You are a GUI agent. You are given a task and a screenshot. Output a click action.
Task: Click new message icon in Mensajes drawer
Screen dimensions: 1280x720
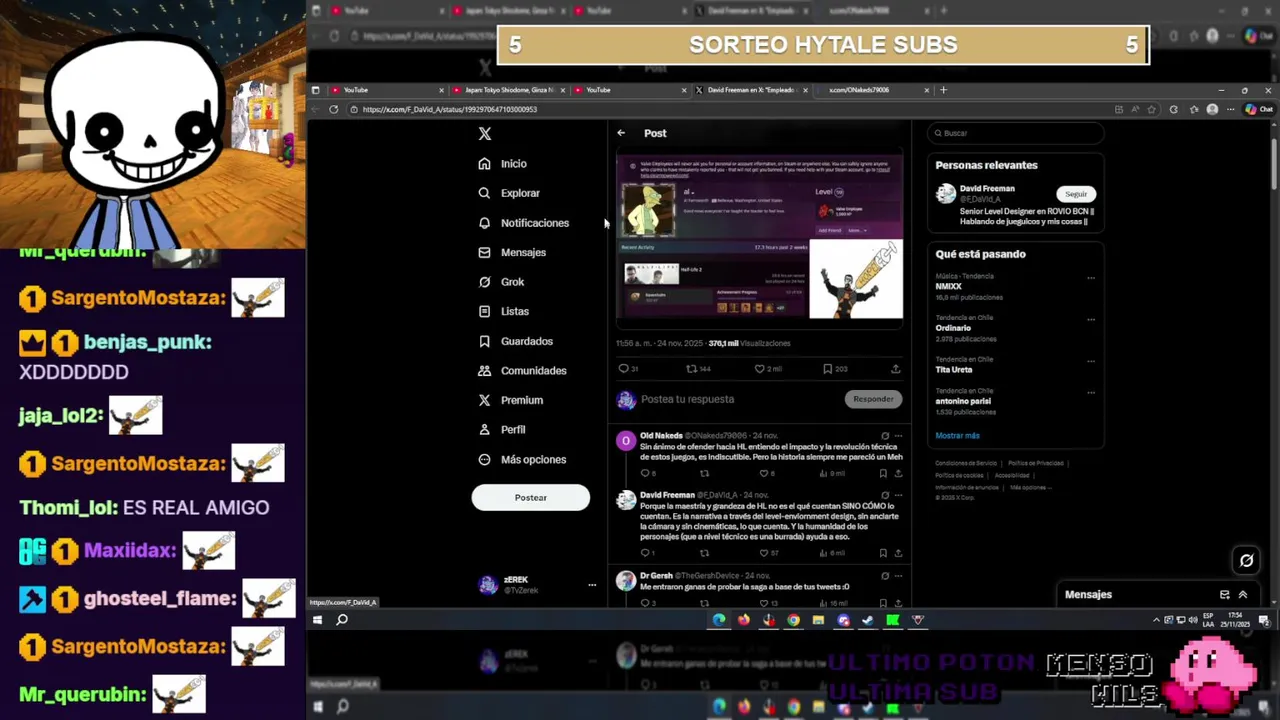(x=1224, y=594)
